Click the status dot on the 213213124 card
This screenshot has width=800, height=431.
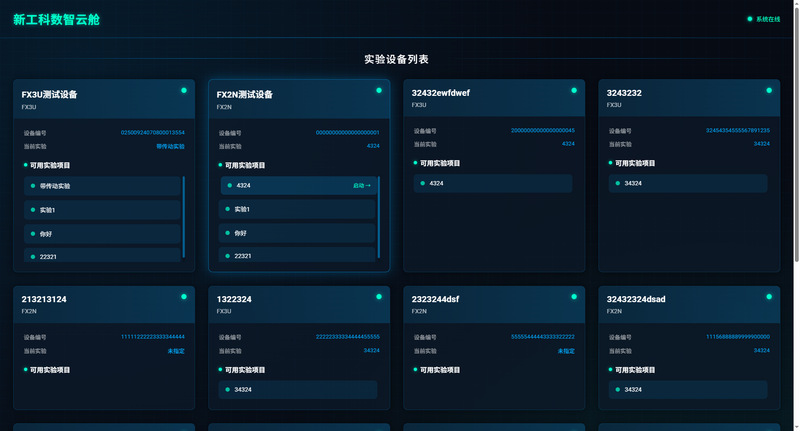click(x=184, y=296)
